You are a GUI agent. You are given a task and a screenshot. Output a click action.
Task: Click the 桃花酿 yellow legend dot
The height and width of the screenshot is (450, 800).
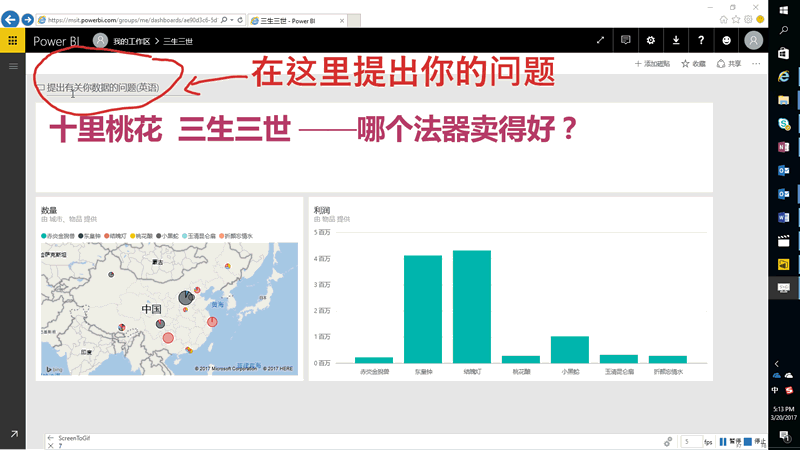(x=133, y=236)
